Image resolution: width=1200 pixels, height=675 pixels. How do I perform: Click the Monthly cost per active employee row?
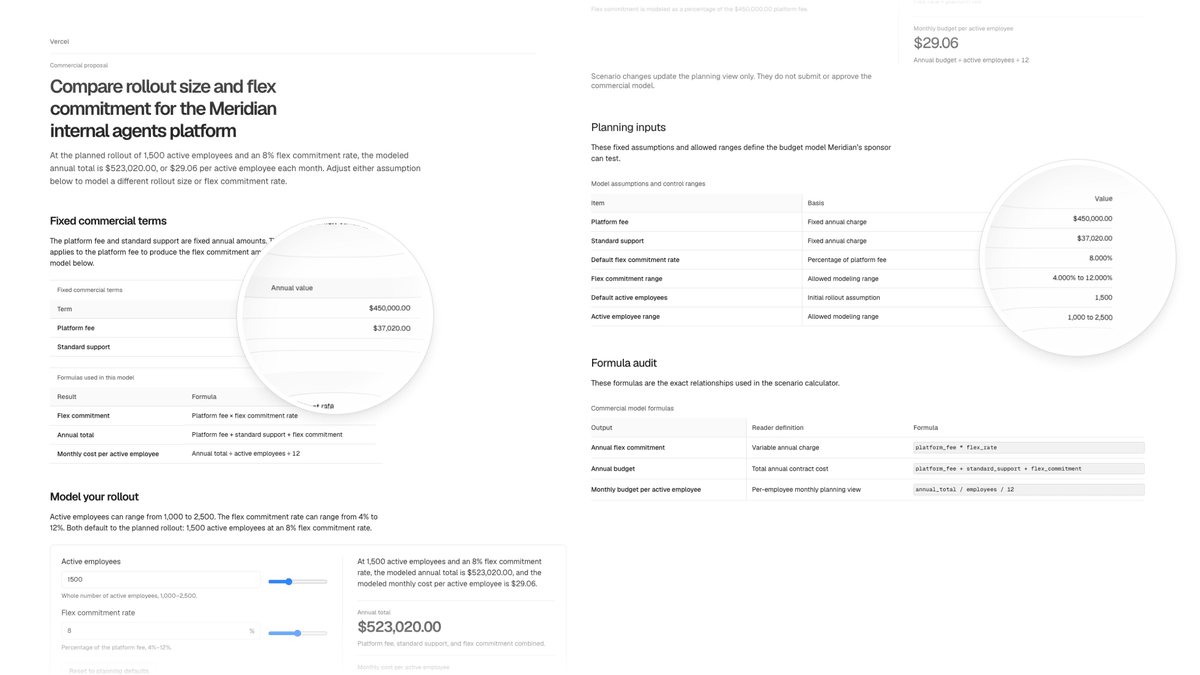(215, 454)
